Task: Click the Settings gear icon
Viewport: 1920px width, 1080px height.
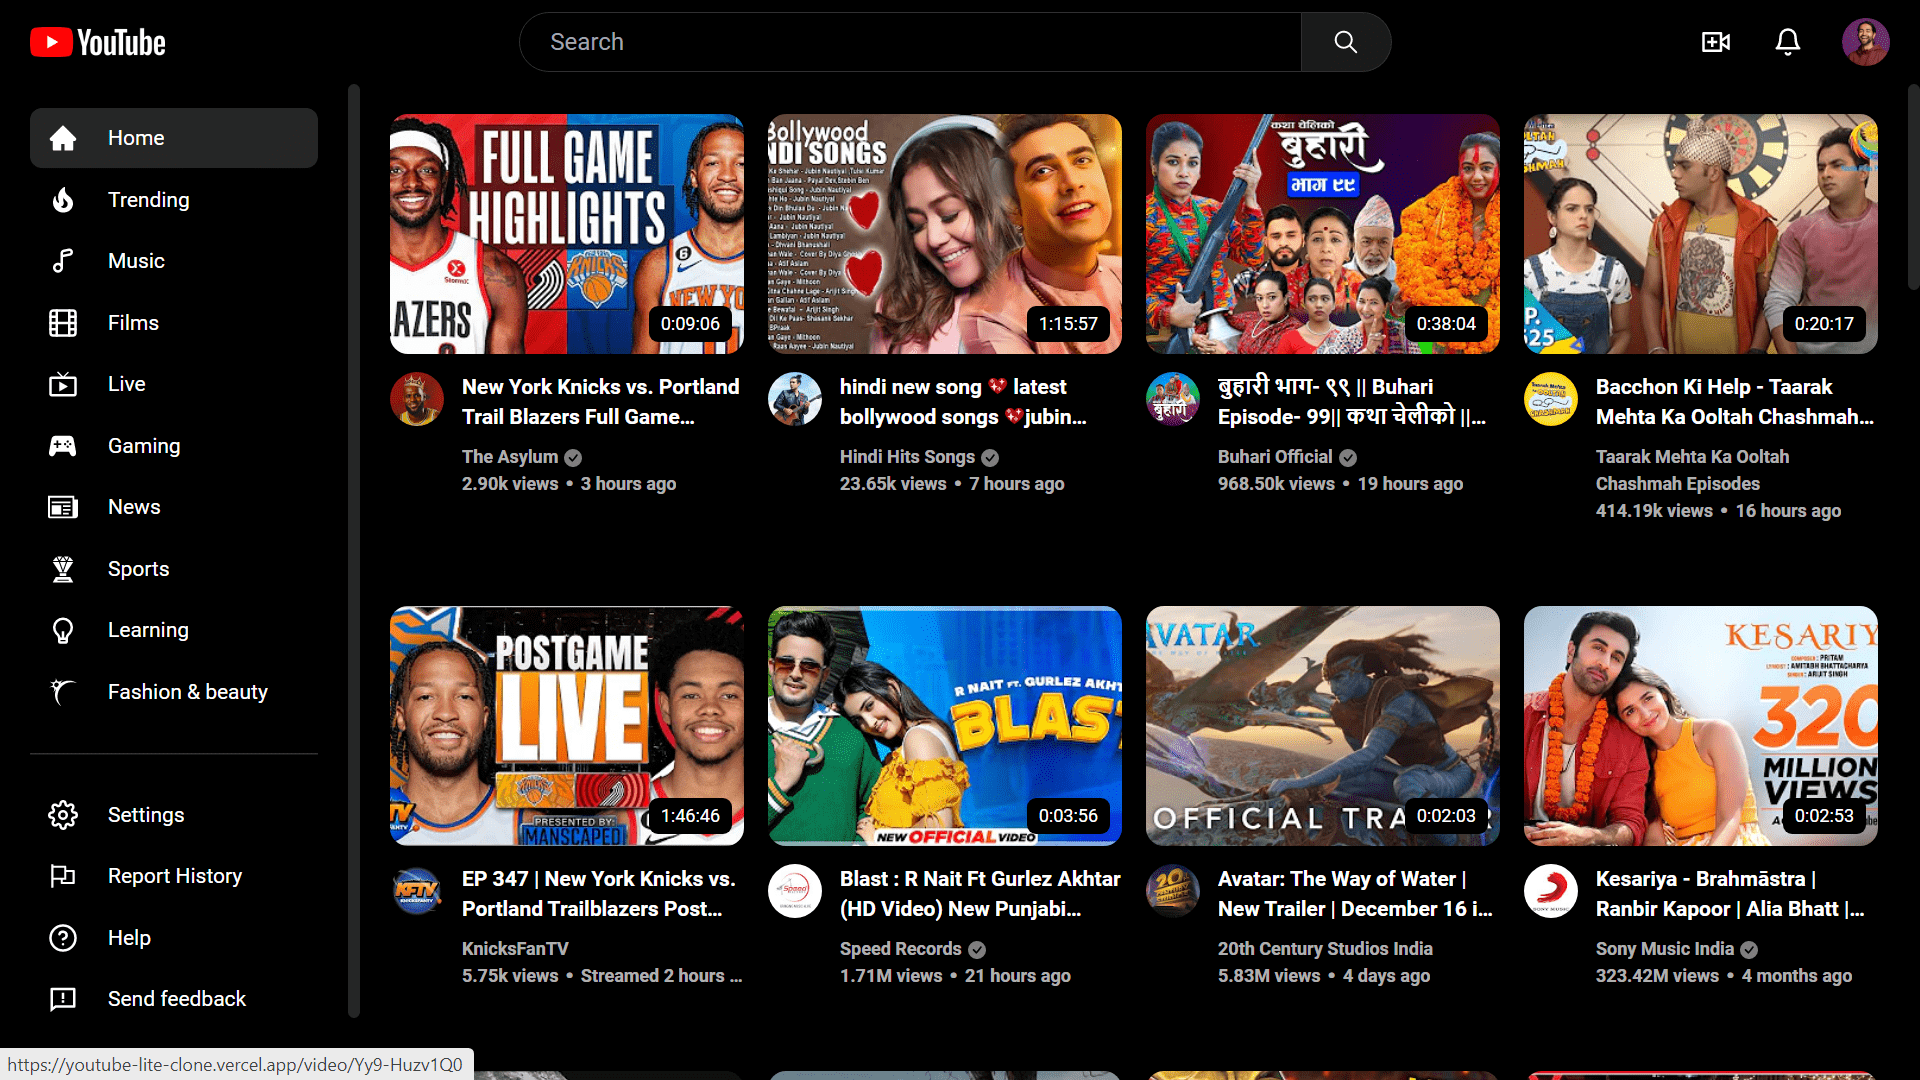Action: click(63, 815)
